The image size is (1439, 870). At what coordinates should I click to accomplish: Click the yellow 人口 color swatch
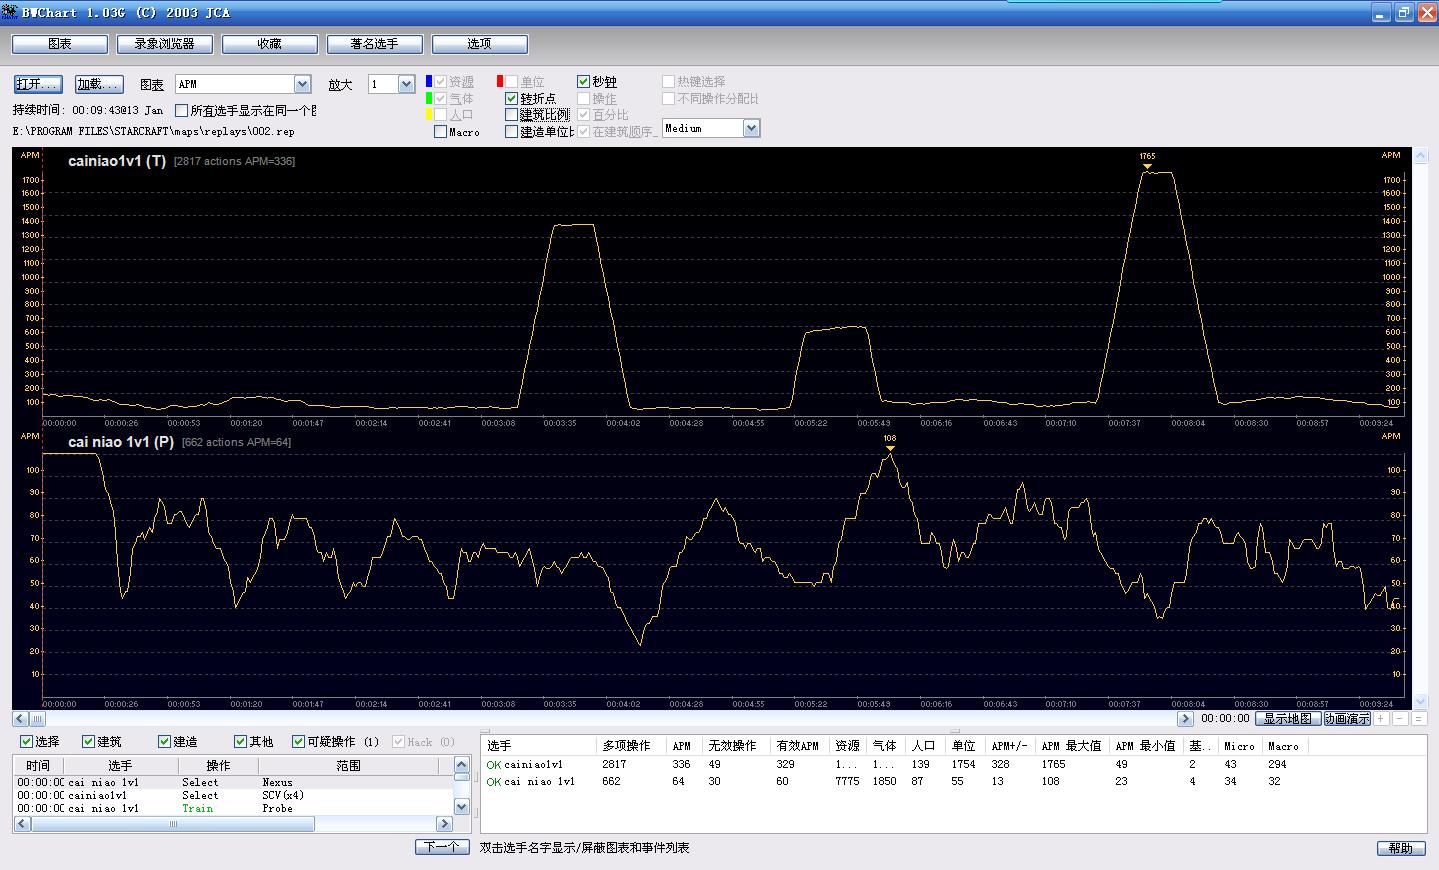click(x=429, y=115)
